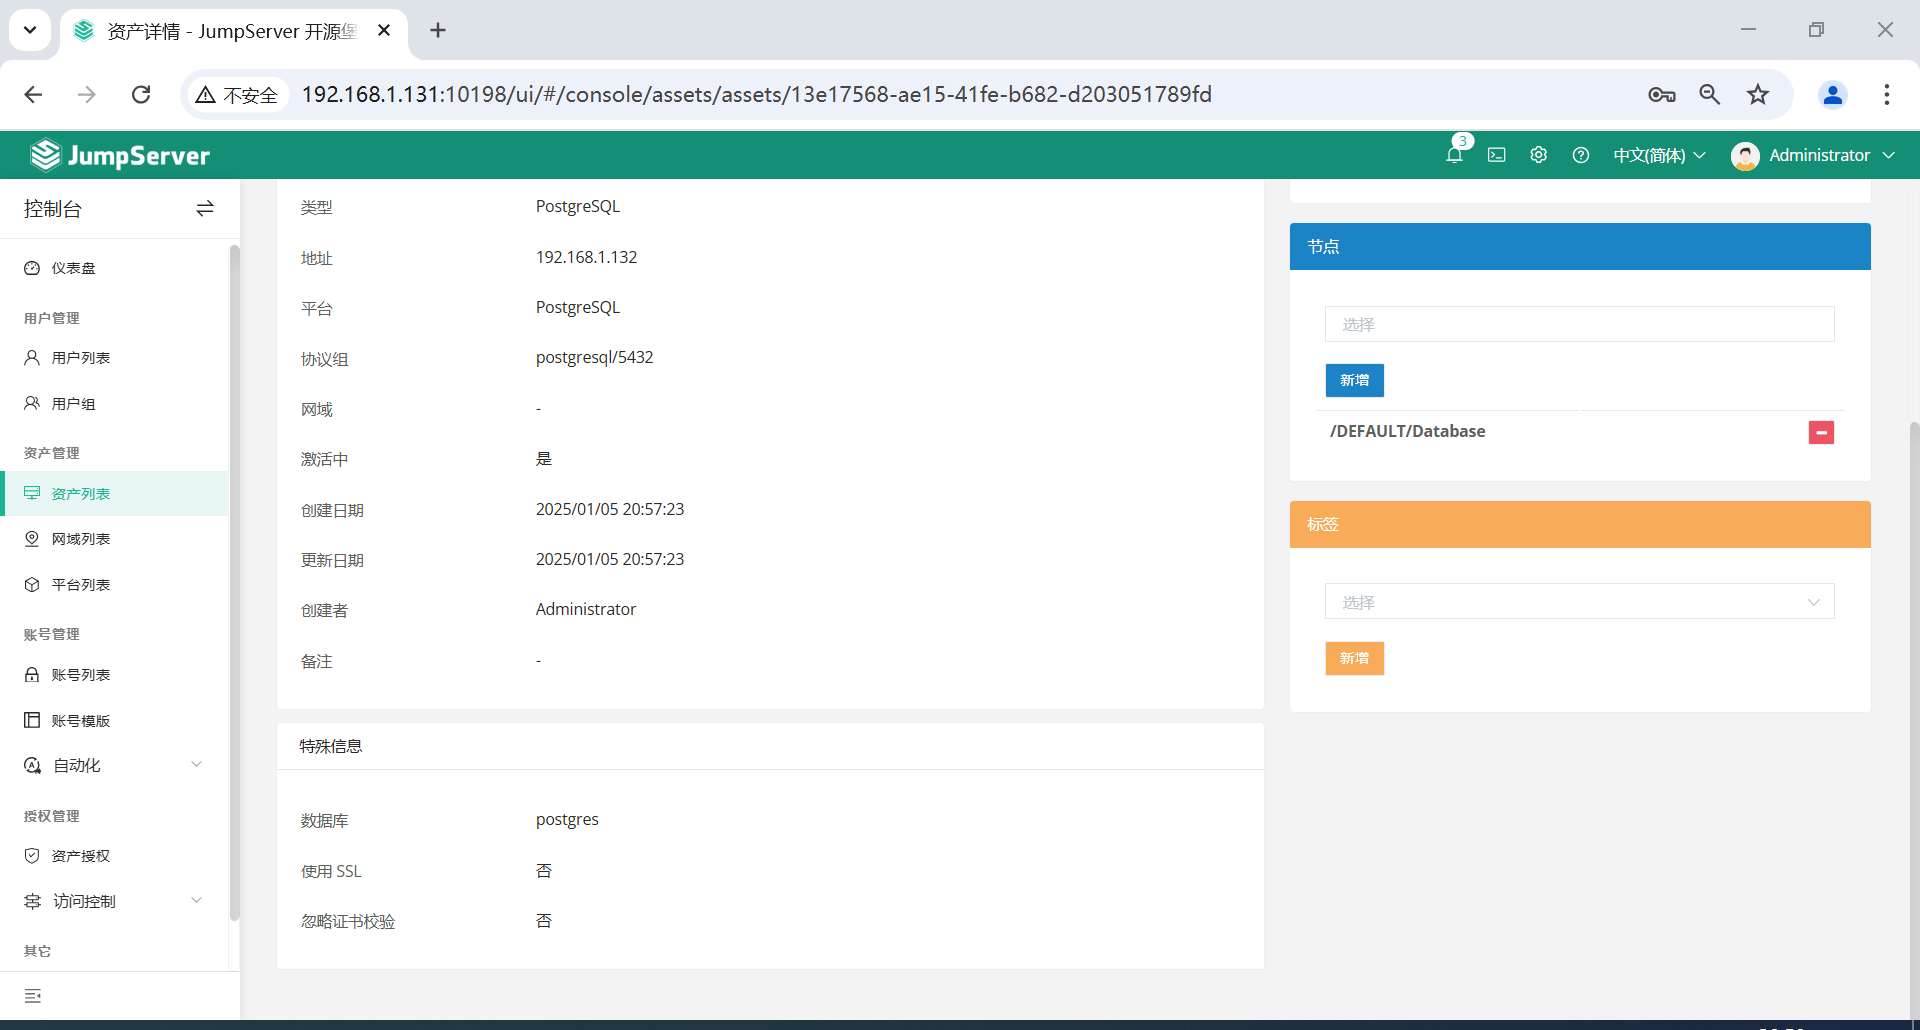
Task: Remove the /DEFAULT/Database node
Action: (1821, 432)
